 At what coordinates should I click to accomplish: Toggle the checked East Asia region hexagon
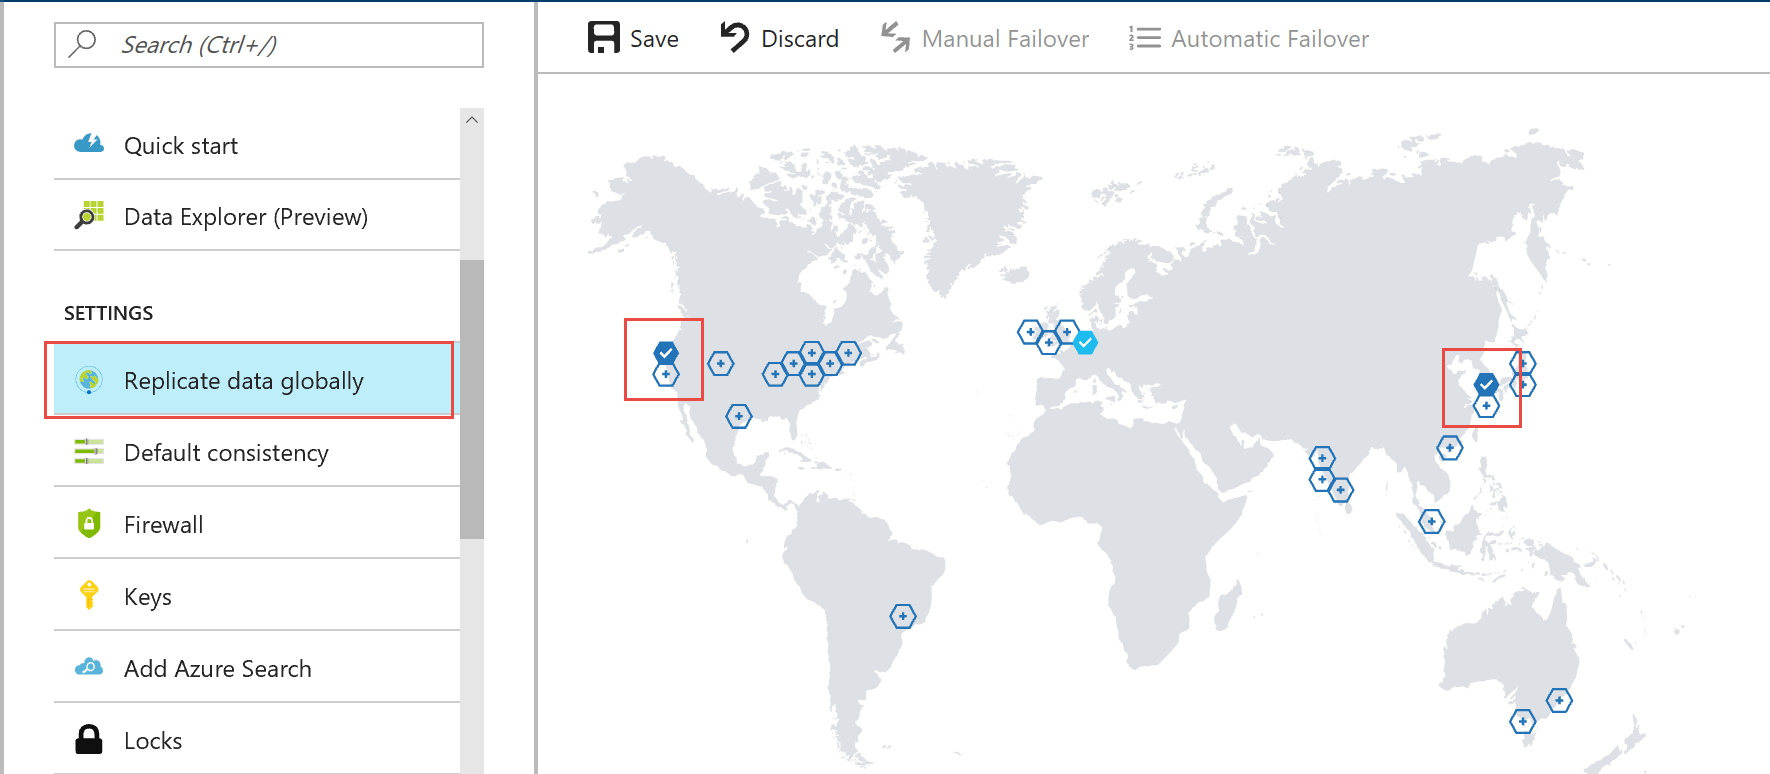[x=1486, y=383]
